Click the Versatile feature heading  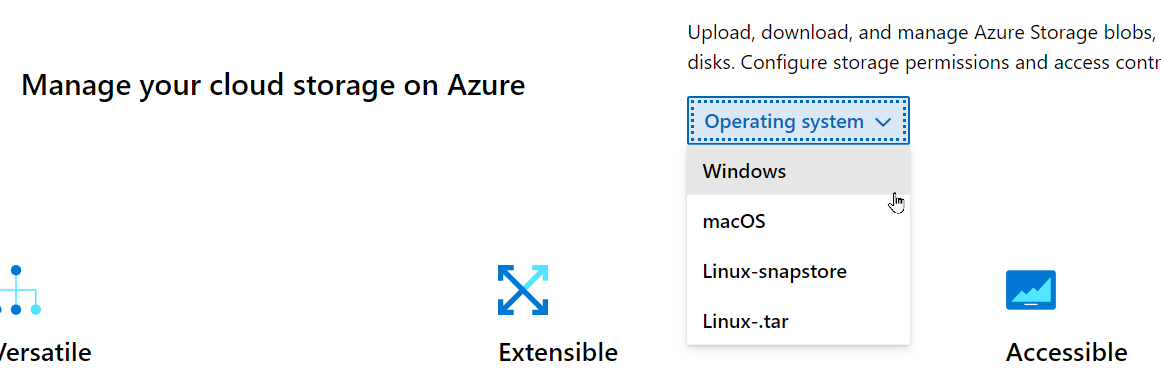pyautogui.click(x=44, y=352)
